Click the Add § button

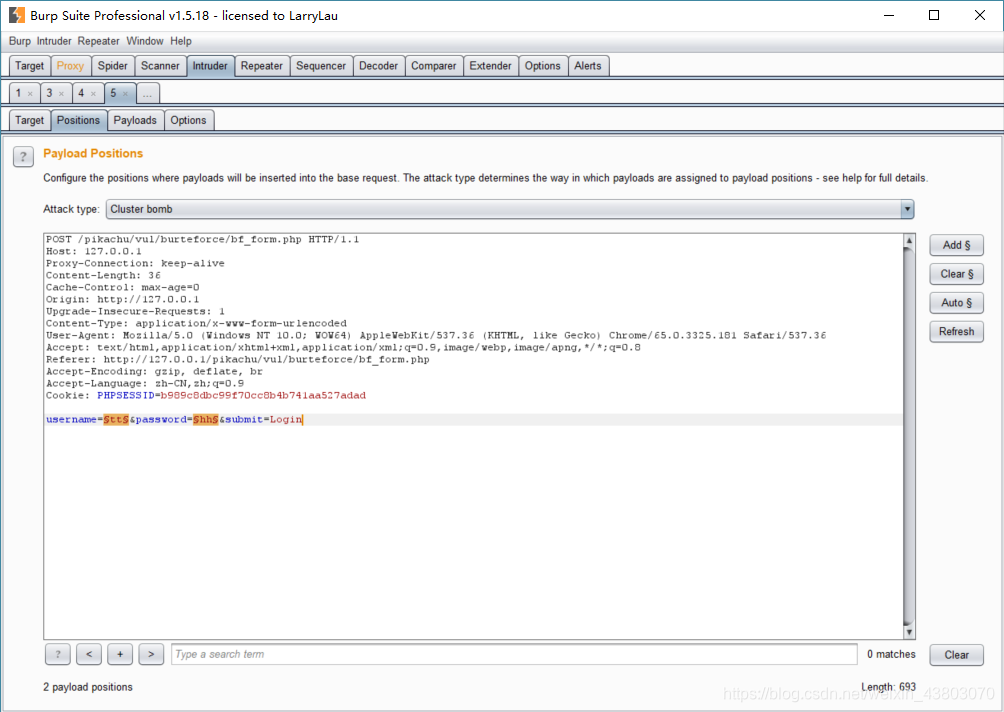point(956,245)
